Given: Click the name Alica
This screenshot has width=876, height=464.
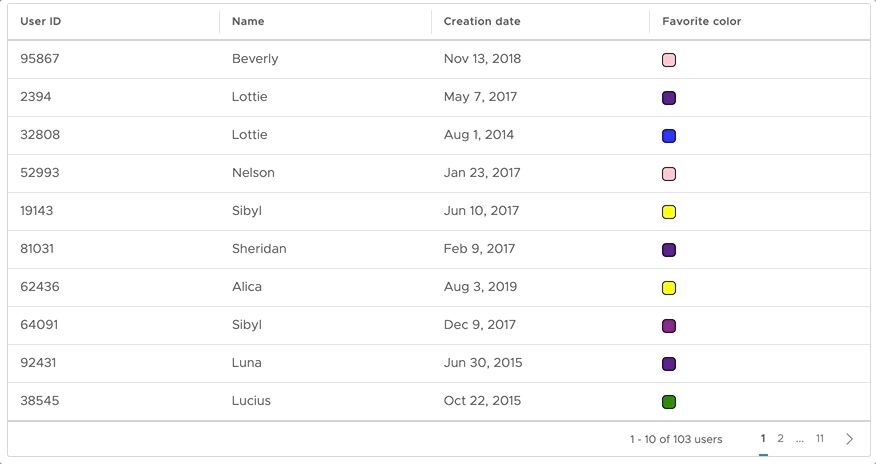Looking at the screenshot, I should 247,287.
